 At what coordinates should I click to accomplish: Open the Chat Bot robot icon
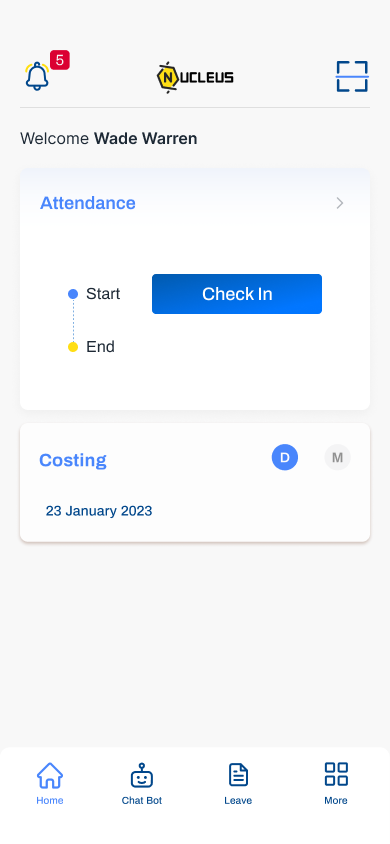point(142,775)
